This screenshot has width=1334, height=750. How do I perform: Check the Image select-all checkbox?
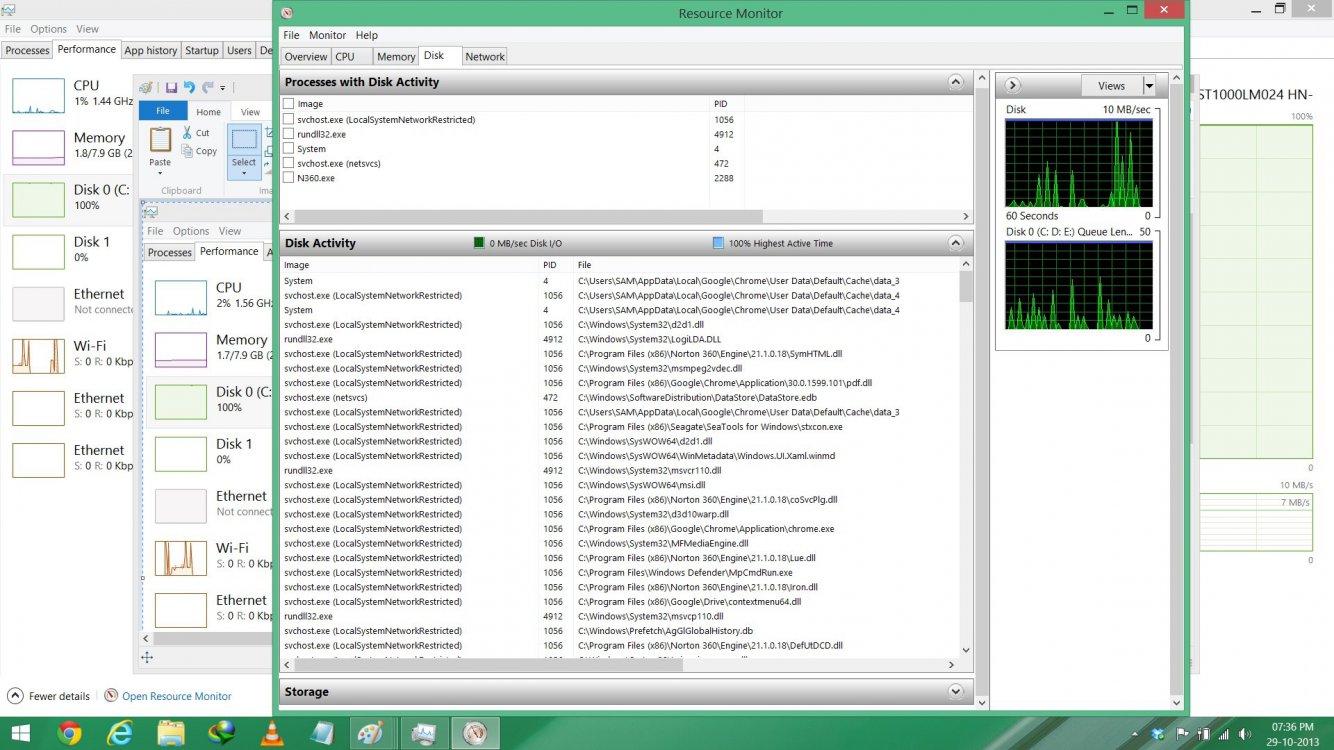[x=289, y=103]
